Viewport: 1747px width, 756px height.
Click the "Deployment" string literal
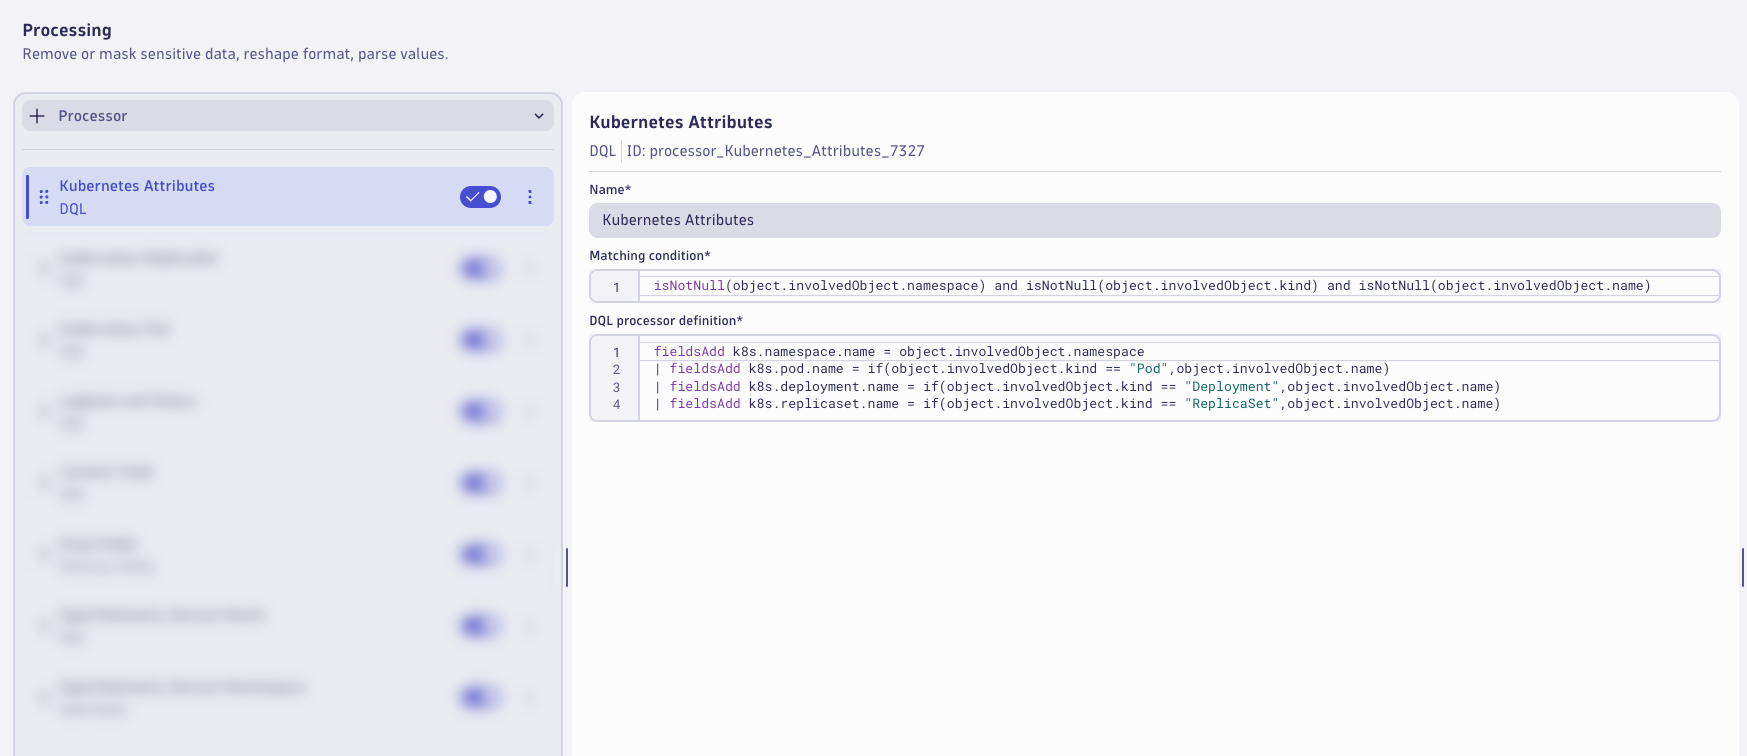(x=1232, y=387)
